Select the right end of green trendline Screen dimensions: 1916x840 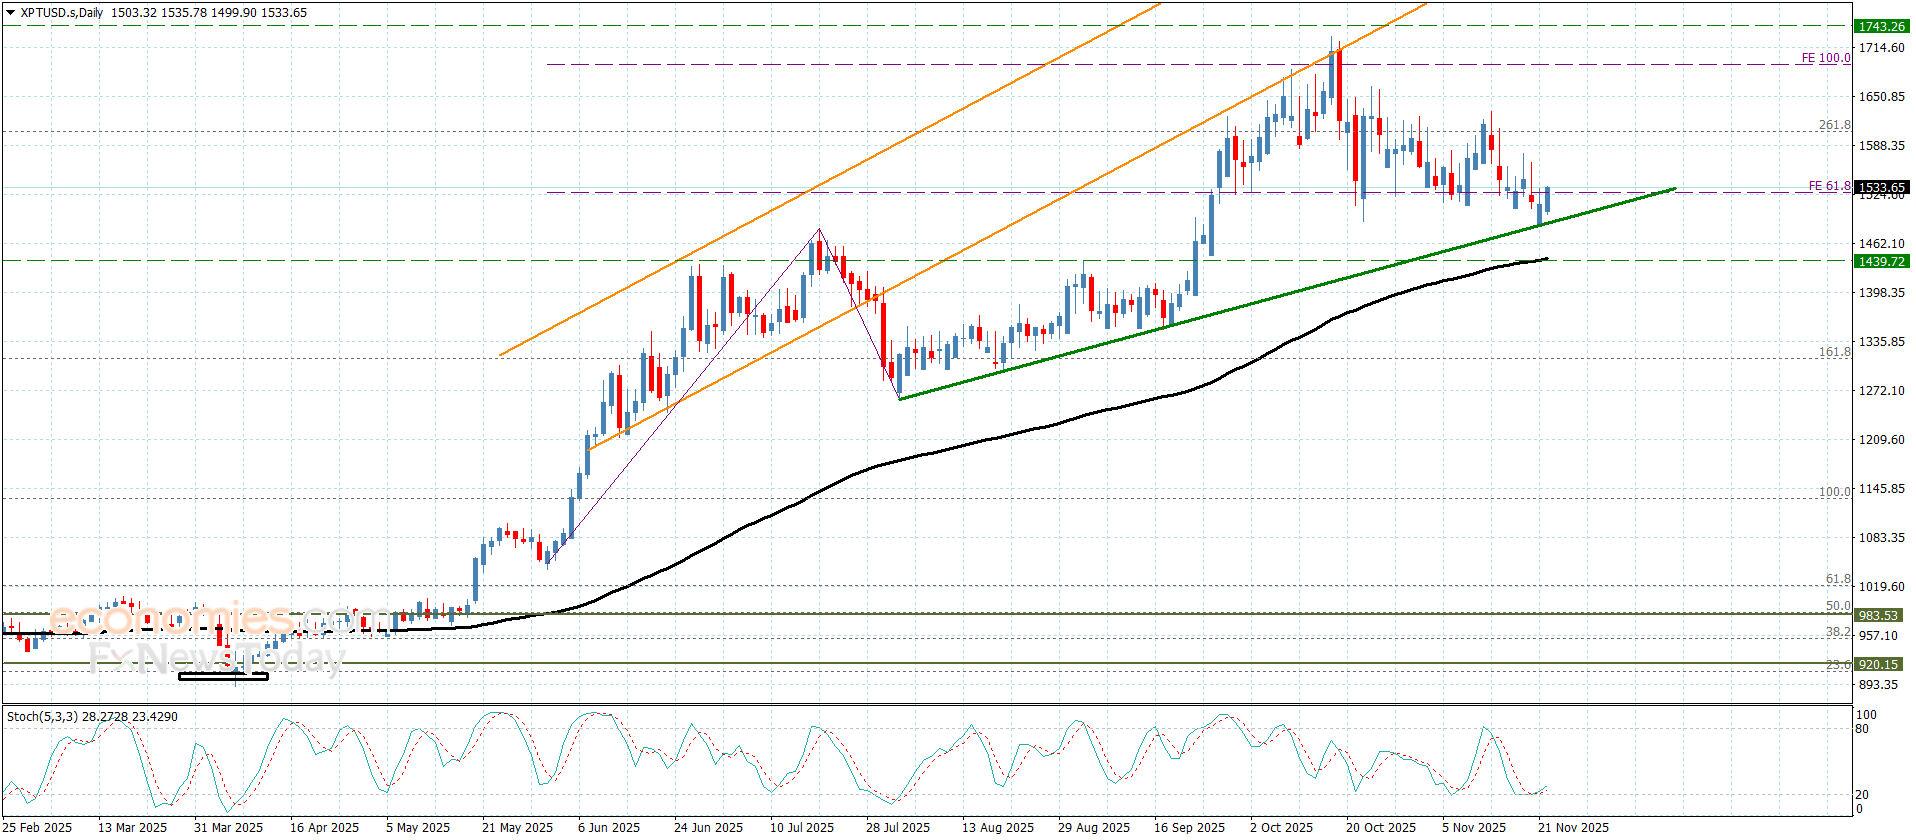tap(1673, 188)
